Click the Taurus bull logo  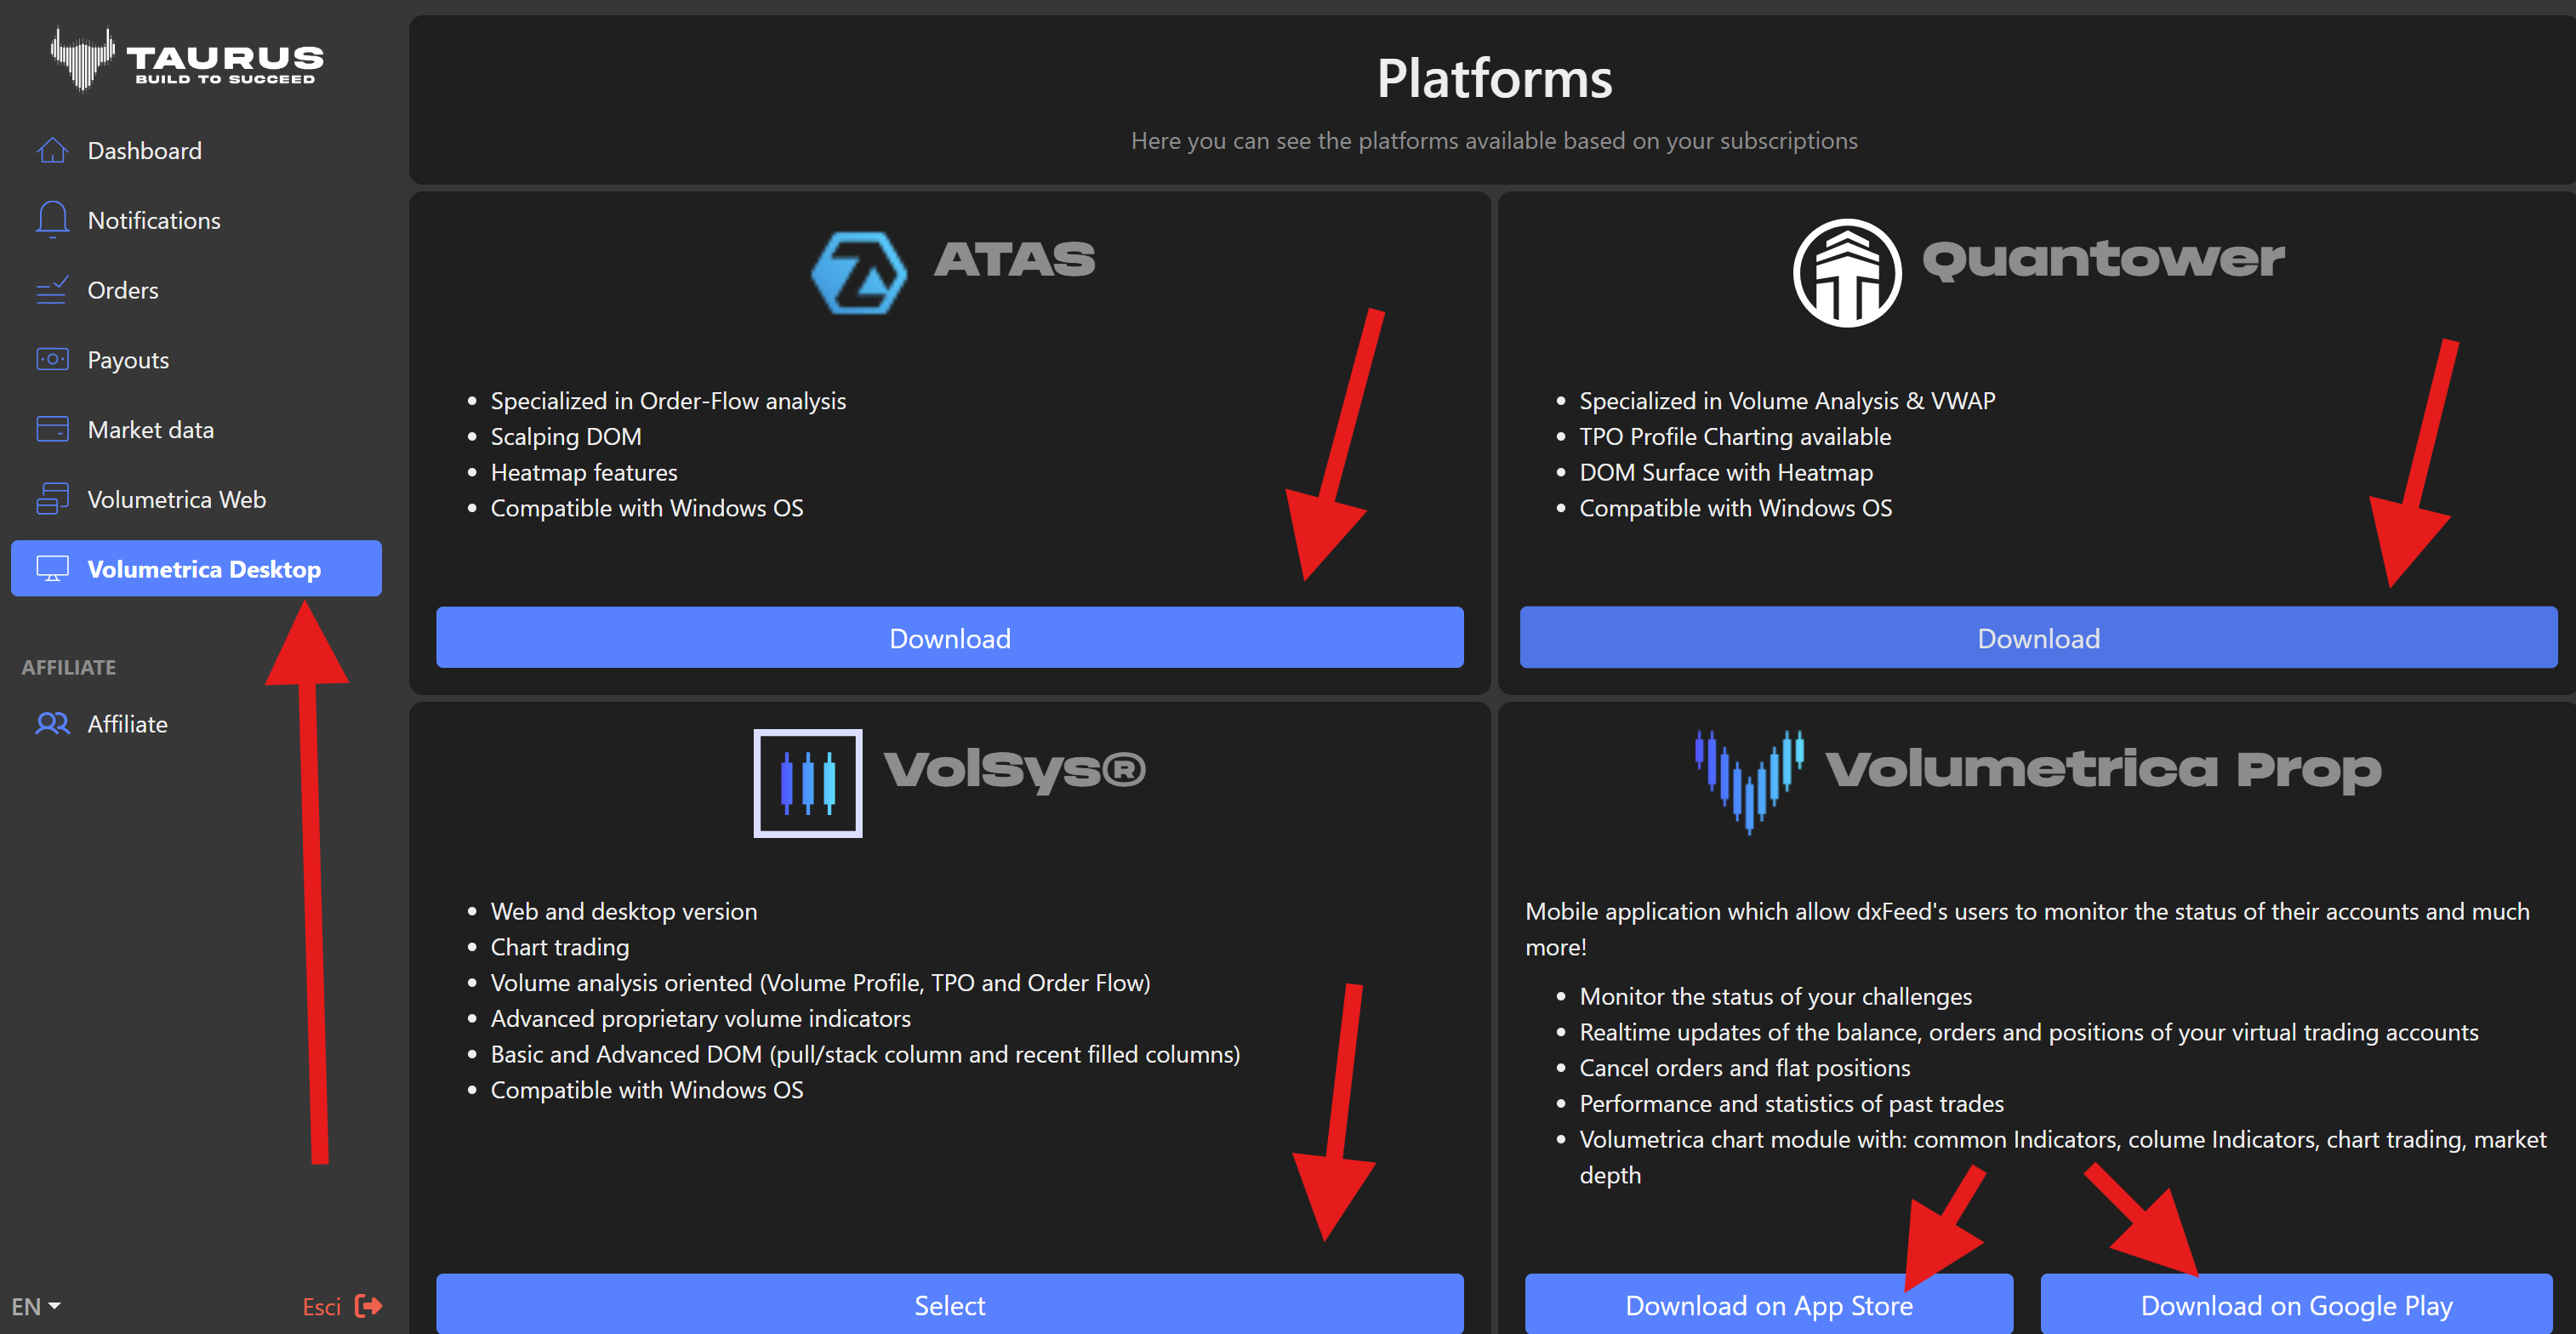click(x=82, y=57)
